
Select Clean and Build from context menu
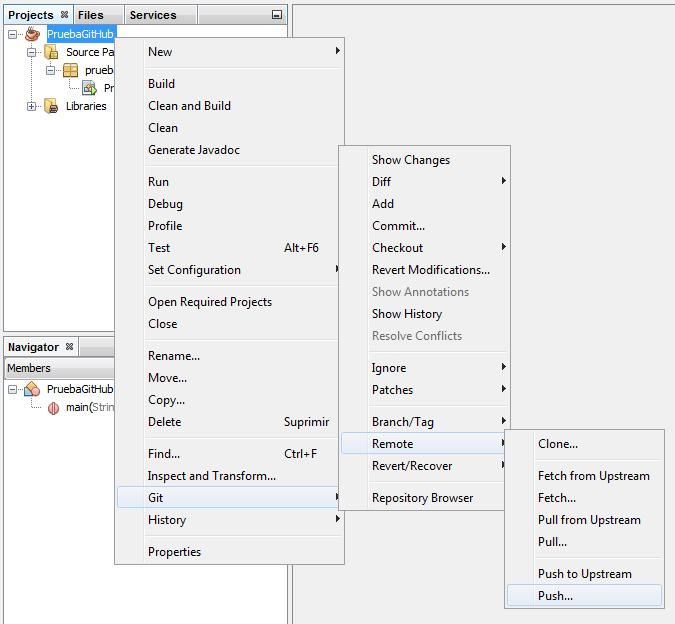pyautogui.click(x=189, y=106)
